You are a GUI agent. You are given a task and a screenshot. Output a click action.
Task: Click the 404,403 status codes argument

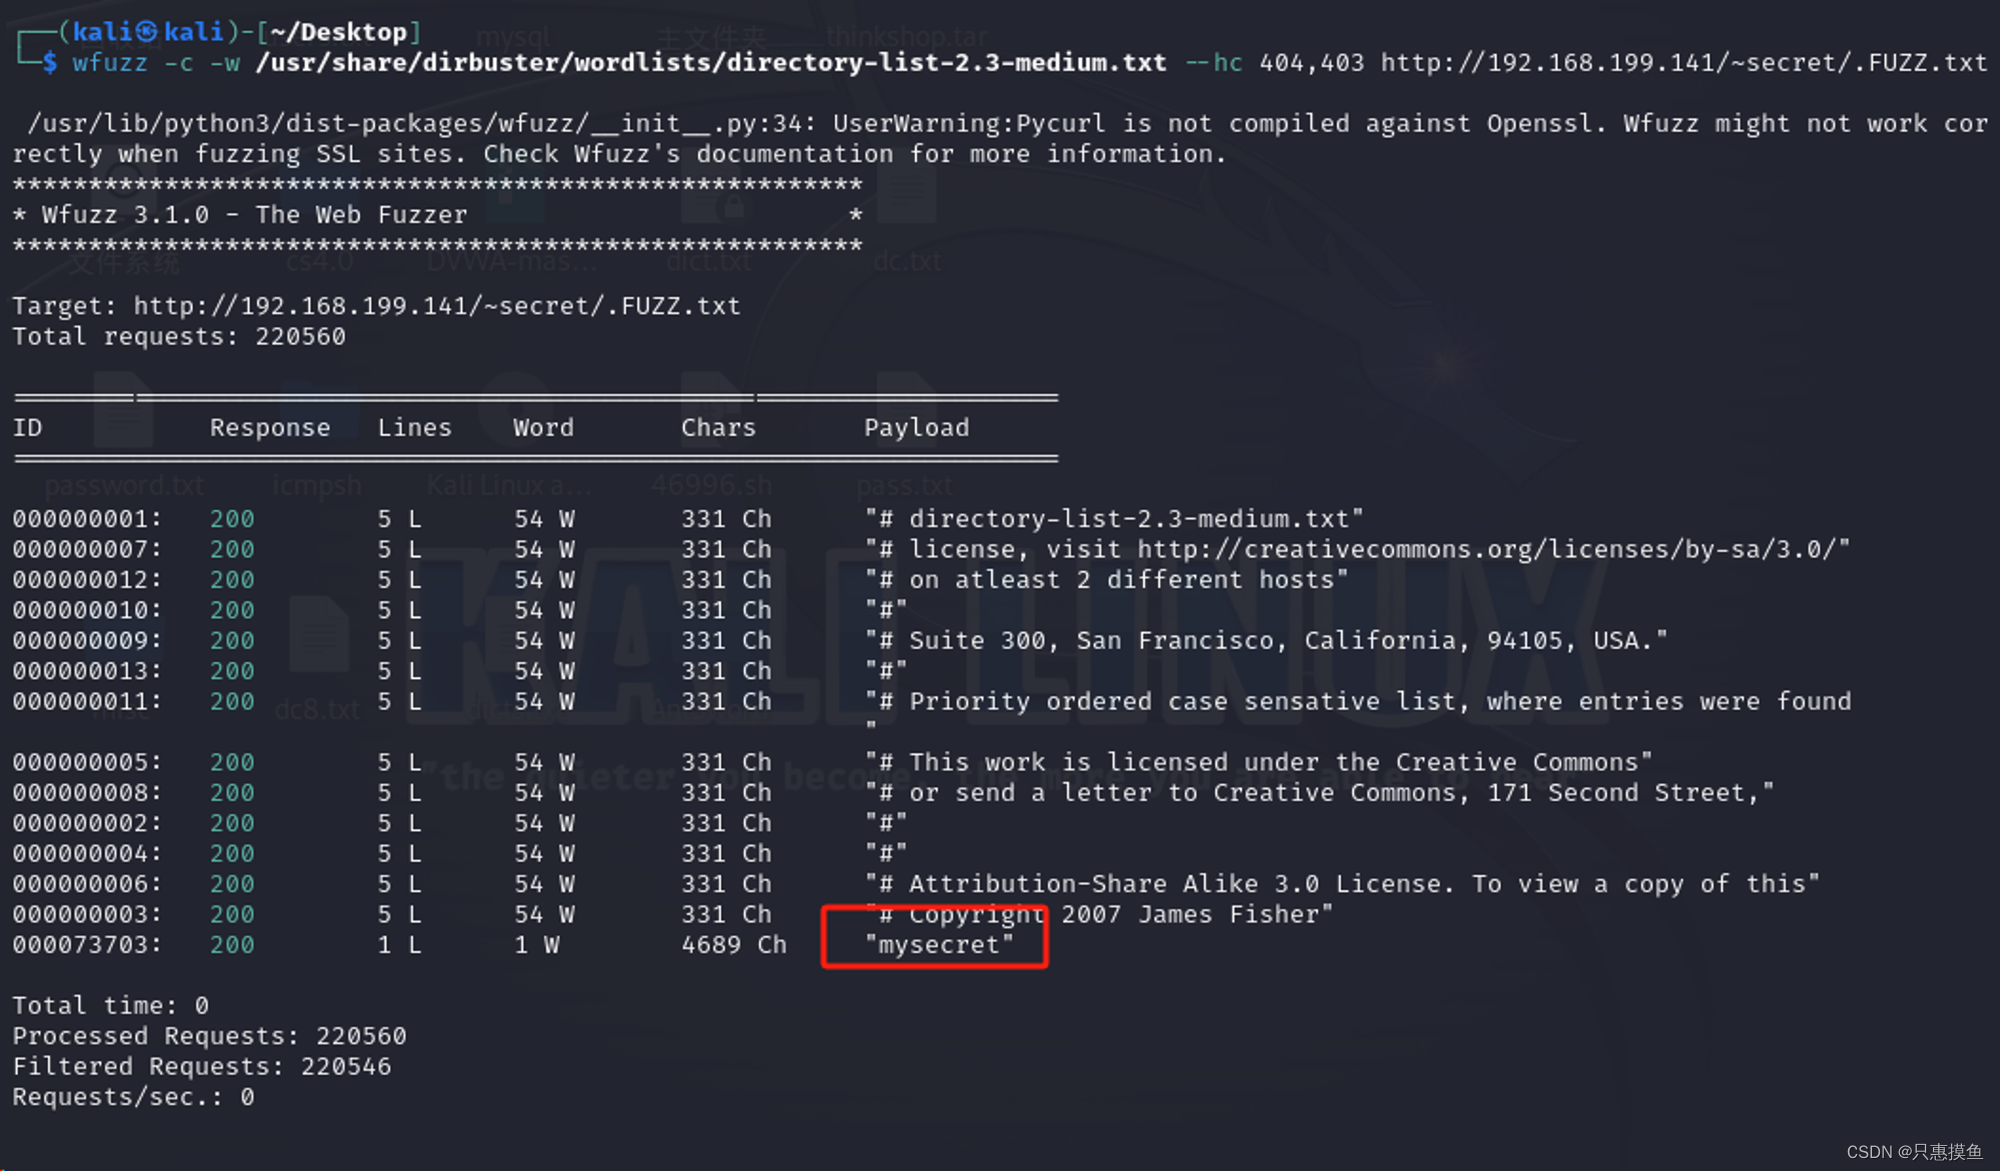[x=1311, y=63]
